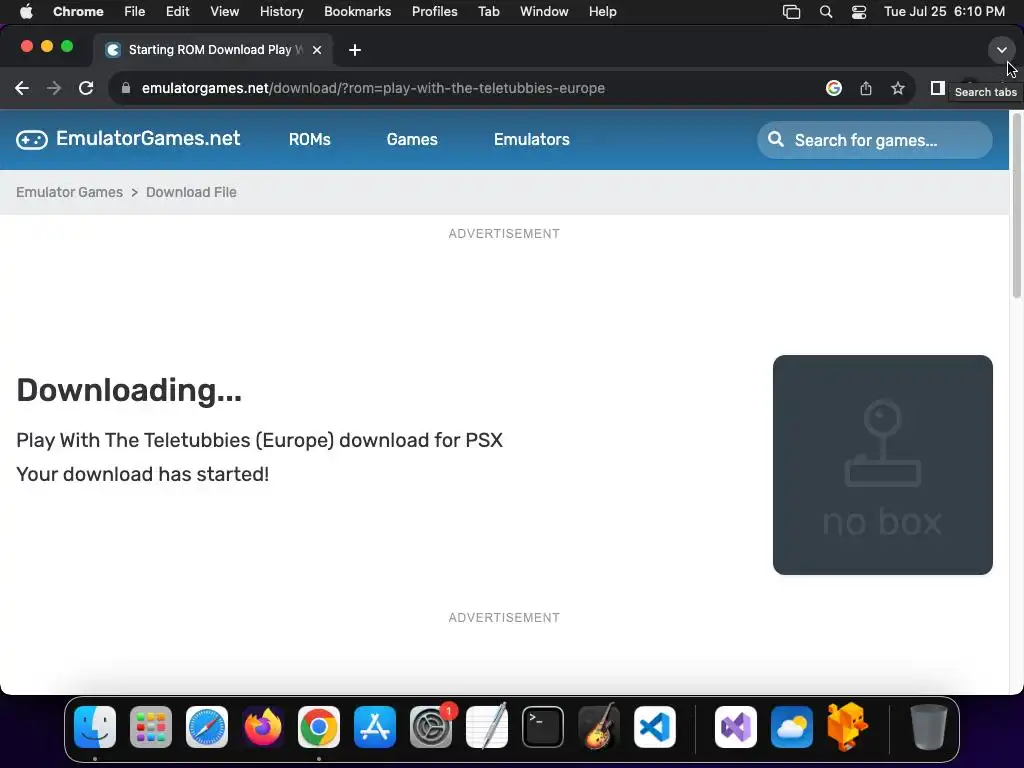
Task: Click the page vertical scrollbar
Action: [1017, 206]
